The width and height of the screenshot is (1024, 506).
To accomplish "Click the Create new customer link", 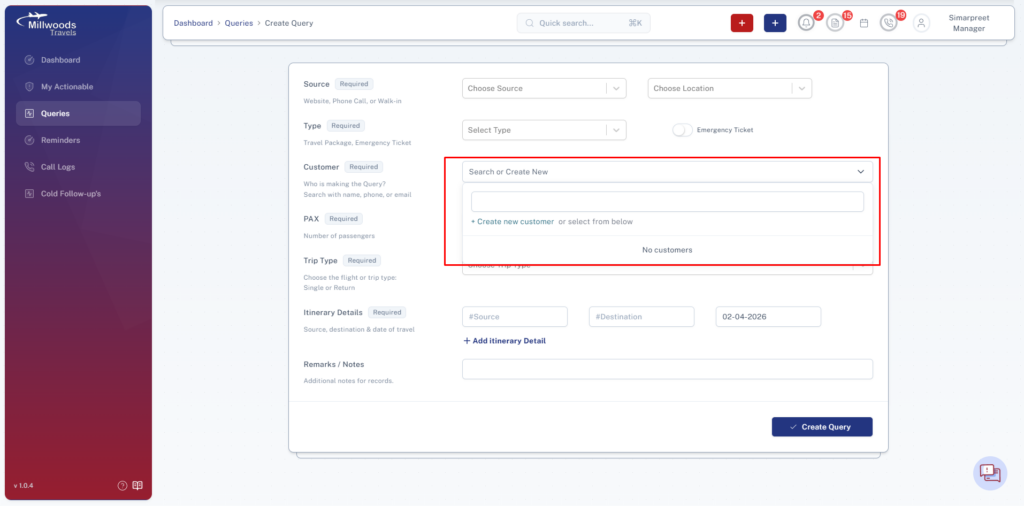I will [x=513, y=222].
